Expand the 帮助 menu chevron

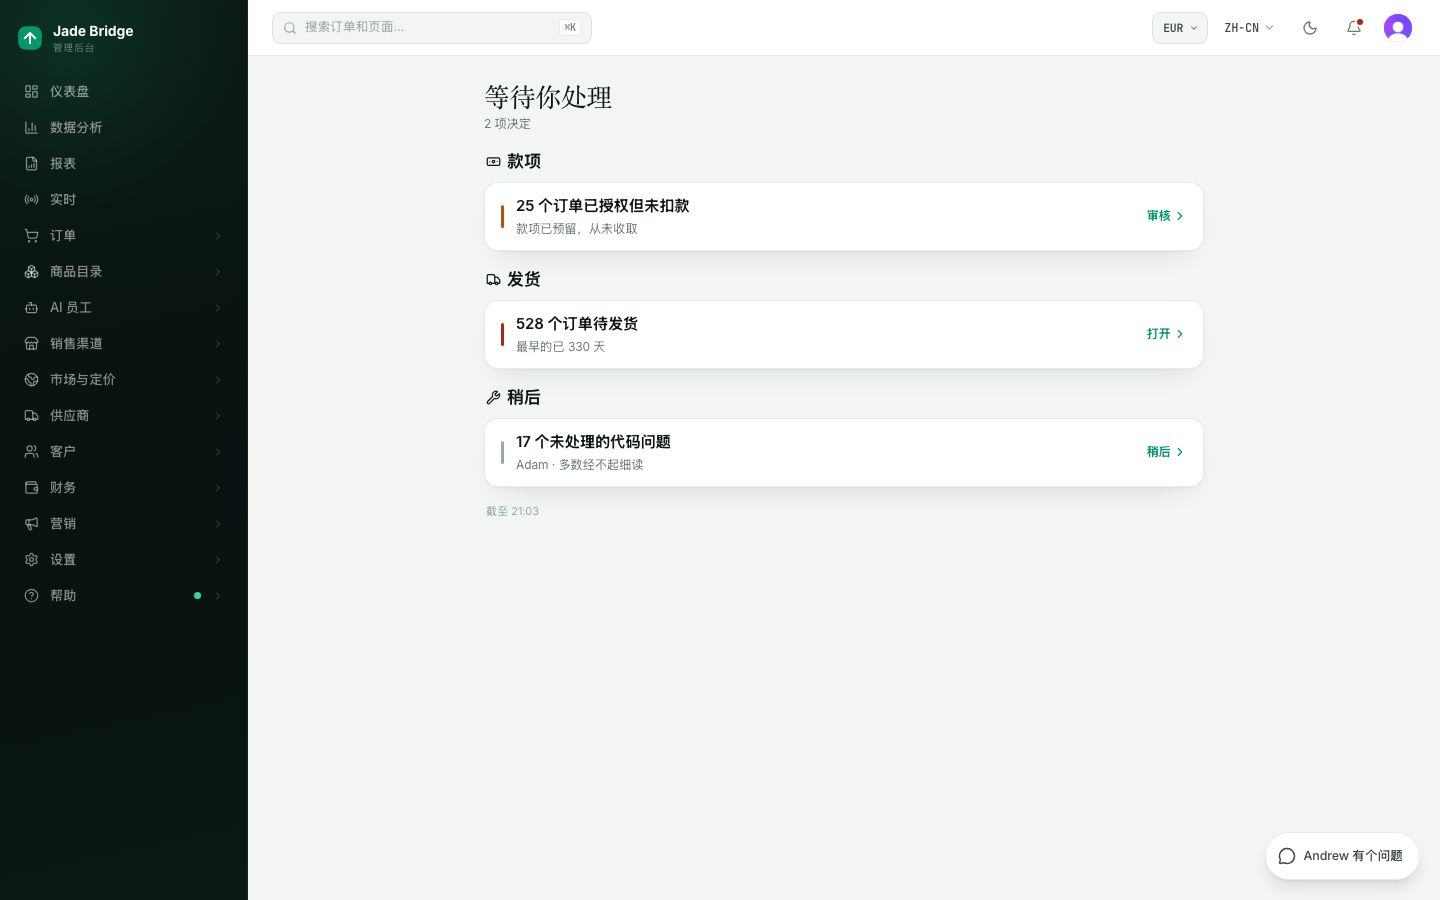pos(217,596)
